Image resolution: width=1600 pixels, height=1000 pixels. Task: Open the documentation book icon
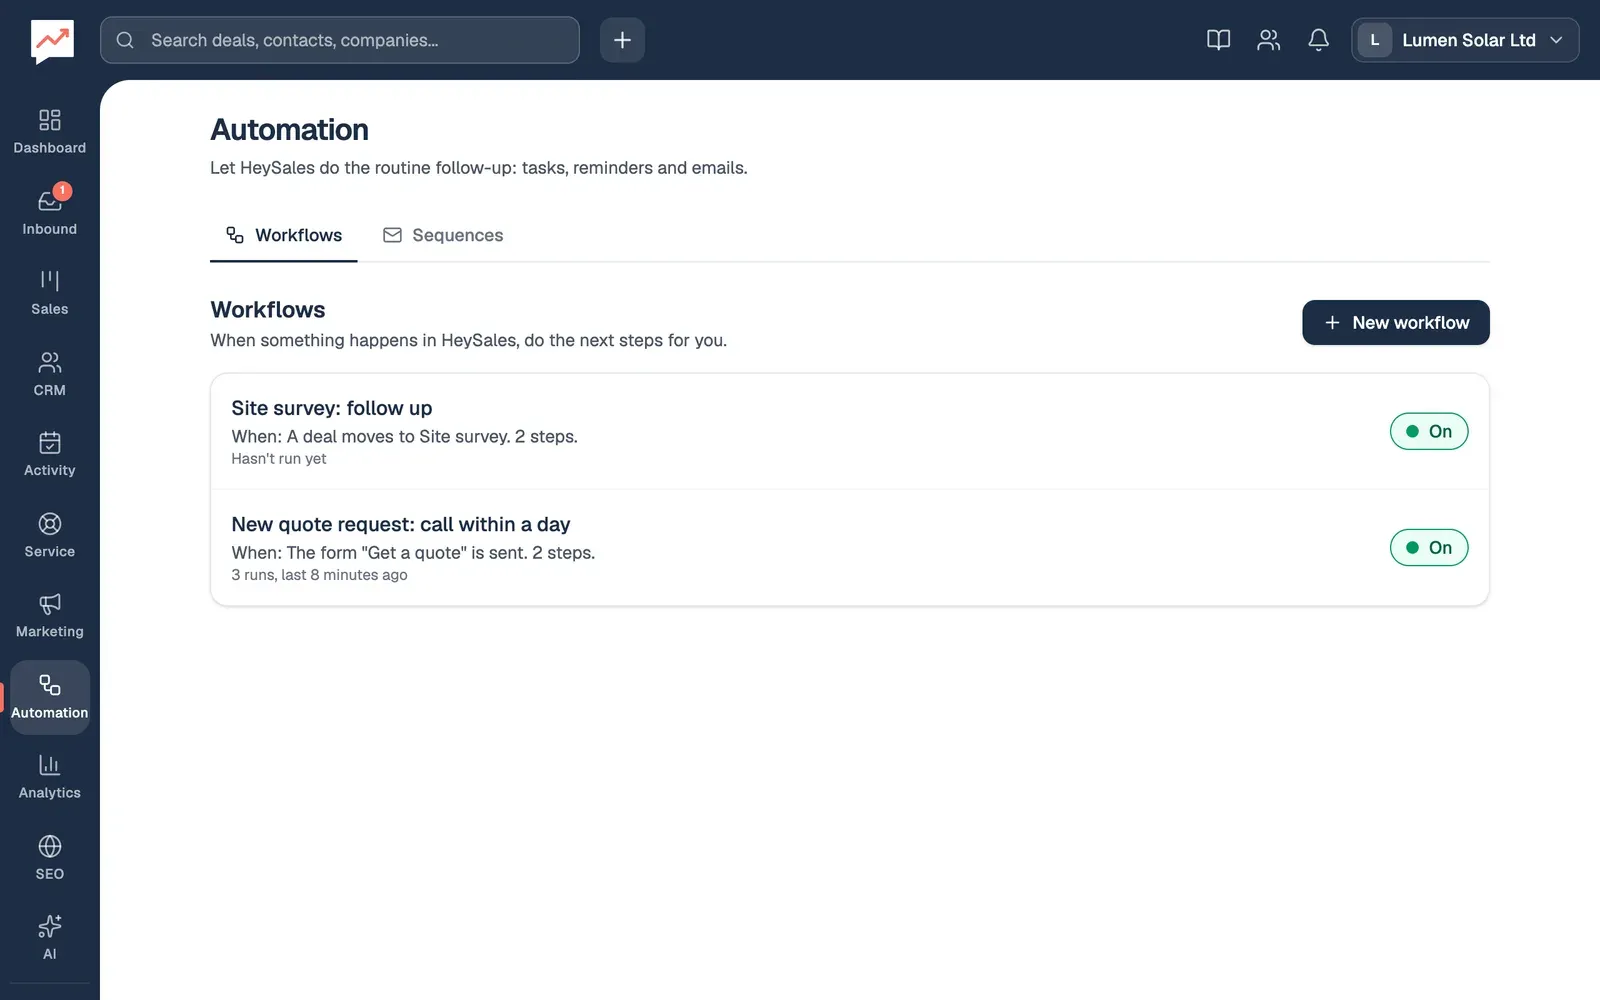pos(1218,40)
